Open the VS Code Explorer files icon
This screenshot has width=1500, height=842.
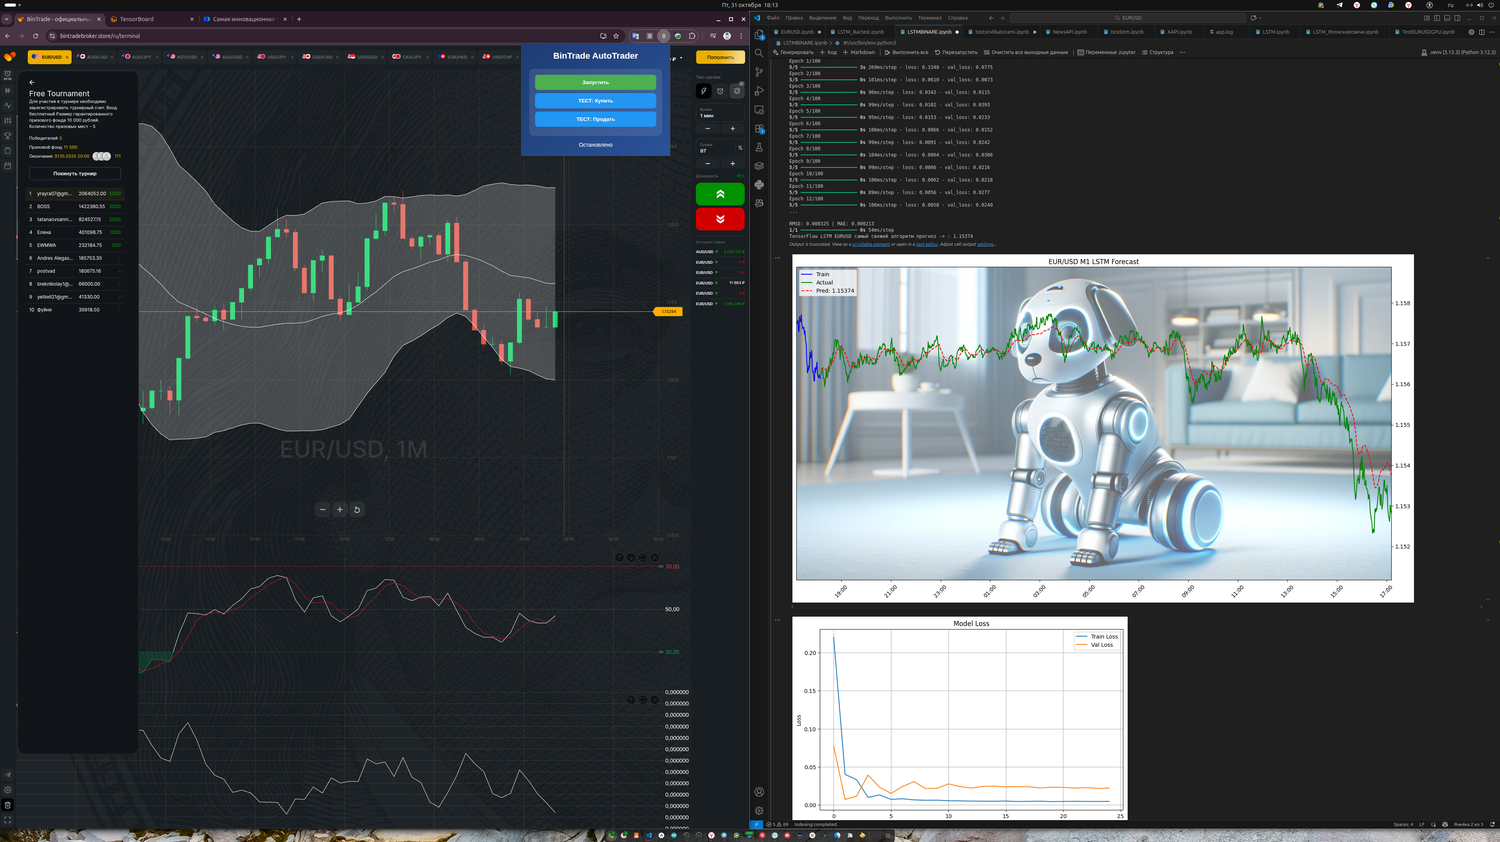(759, 34)
